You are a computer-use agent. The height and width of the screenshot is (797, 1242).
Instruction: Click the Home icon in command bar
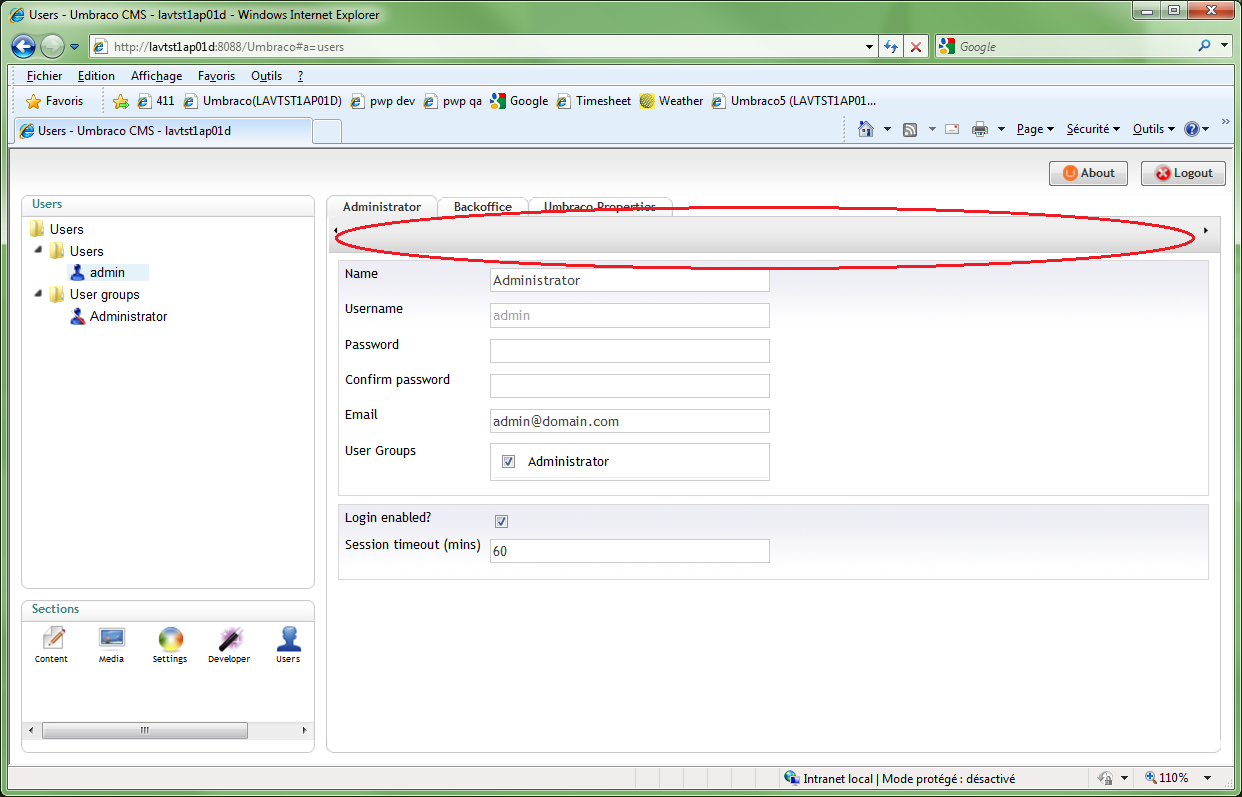[x=866, y=129]
